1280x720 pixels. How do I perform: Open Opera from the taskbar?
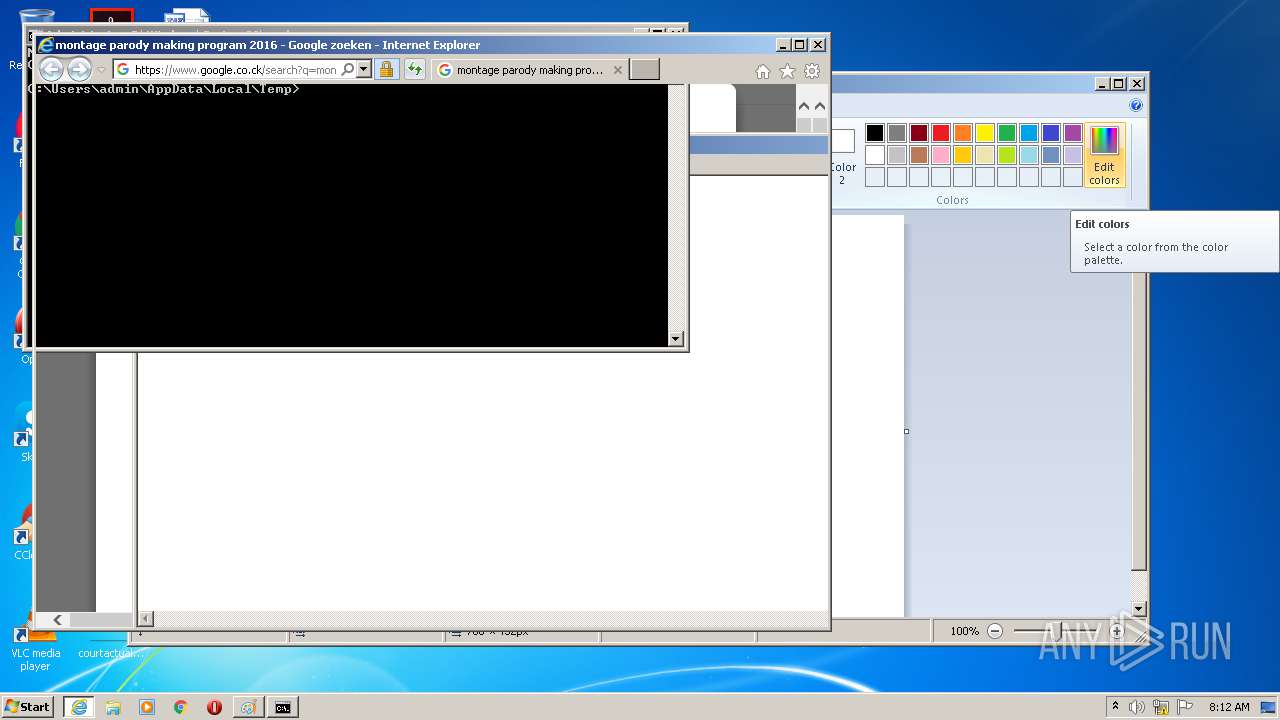coord(214,707)
